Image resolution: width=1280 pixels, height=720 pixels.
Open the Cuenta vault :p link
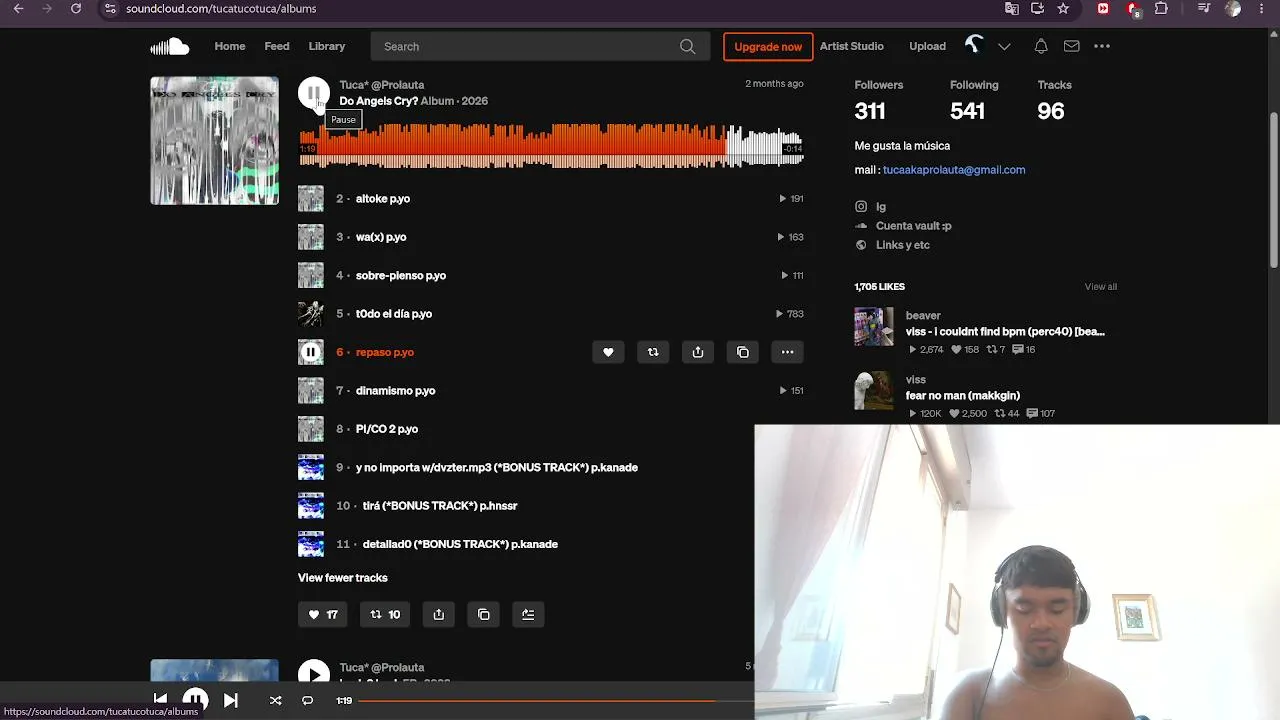[x=914, y=226]
